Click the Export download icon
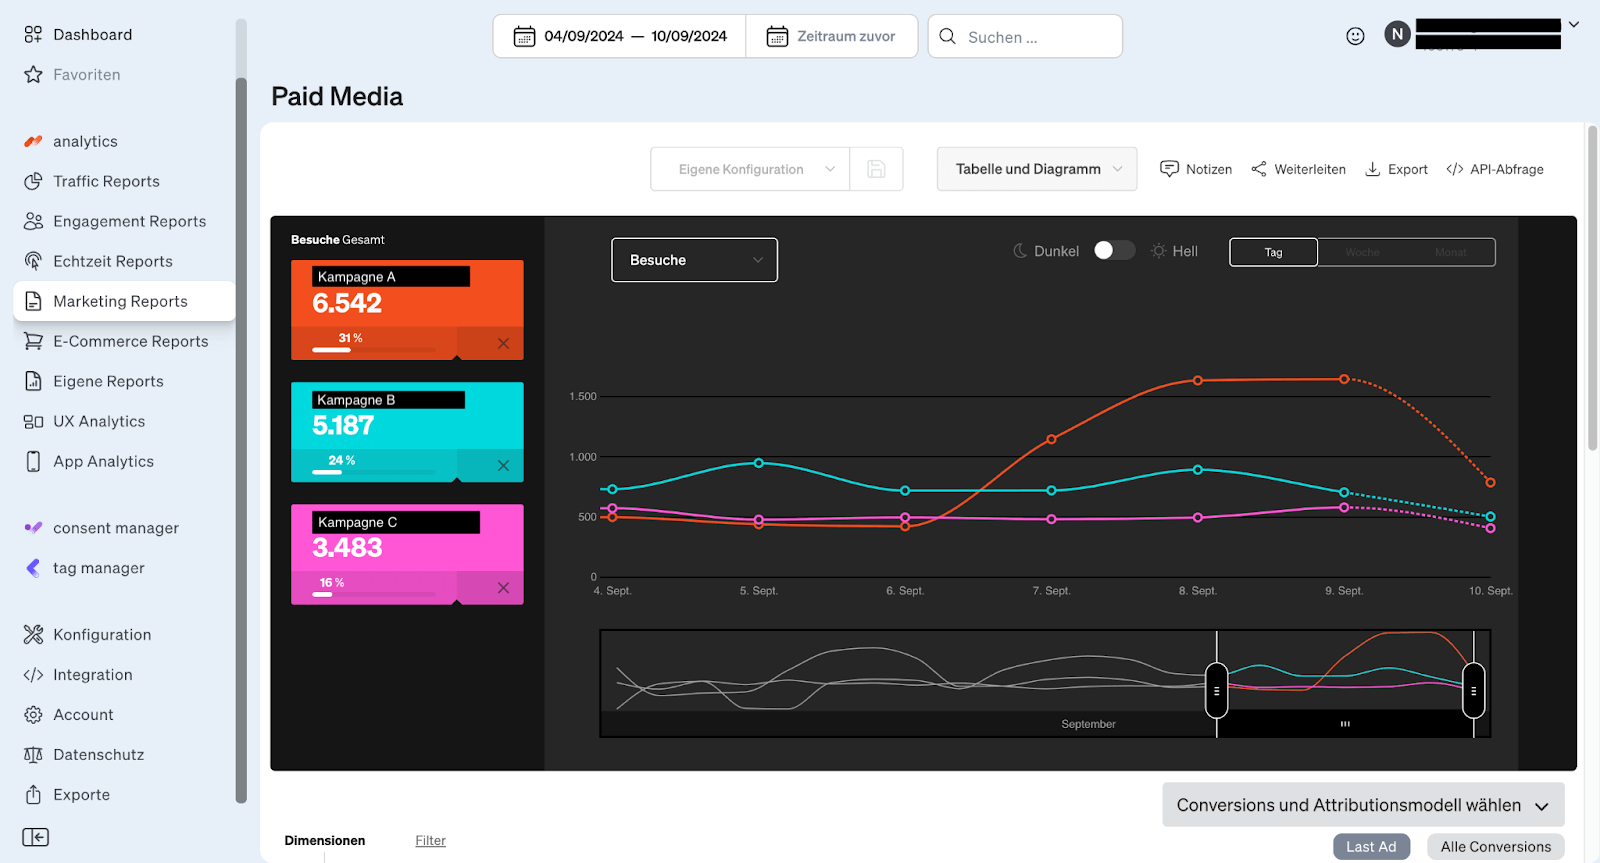The width and height of the screenshot is (1600, 863). tap(1373, 169)
